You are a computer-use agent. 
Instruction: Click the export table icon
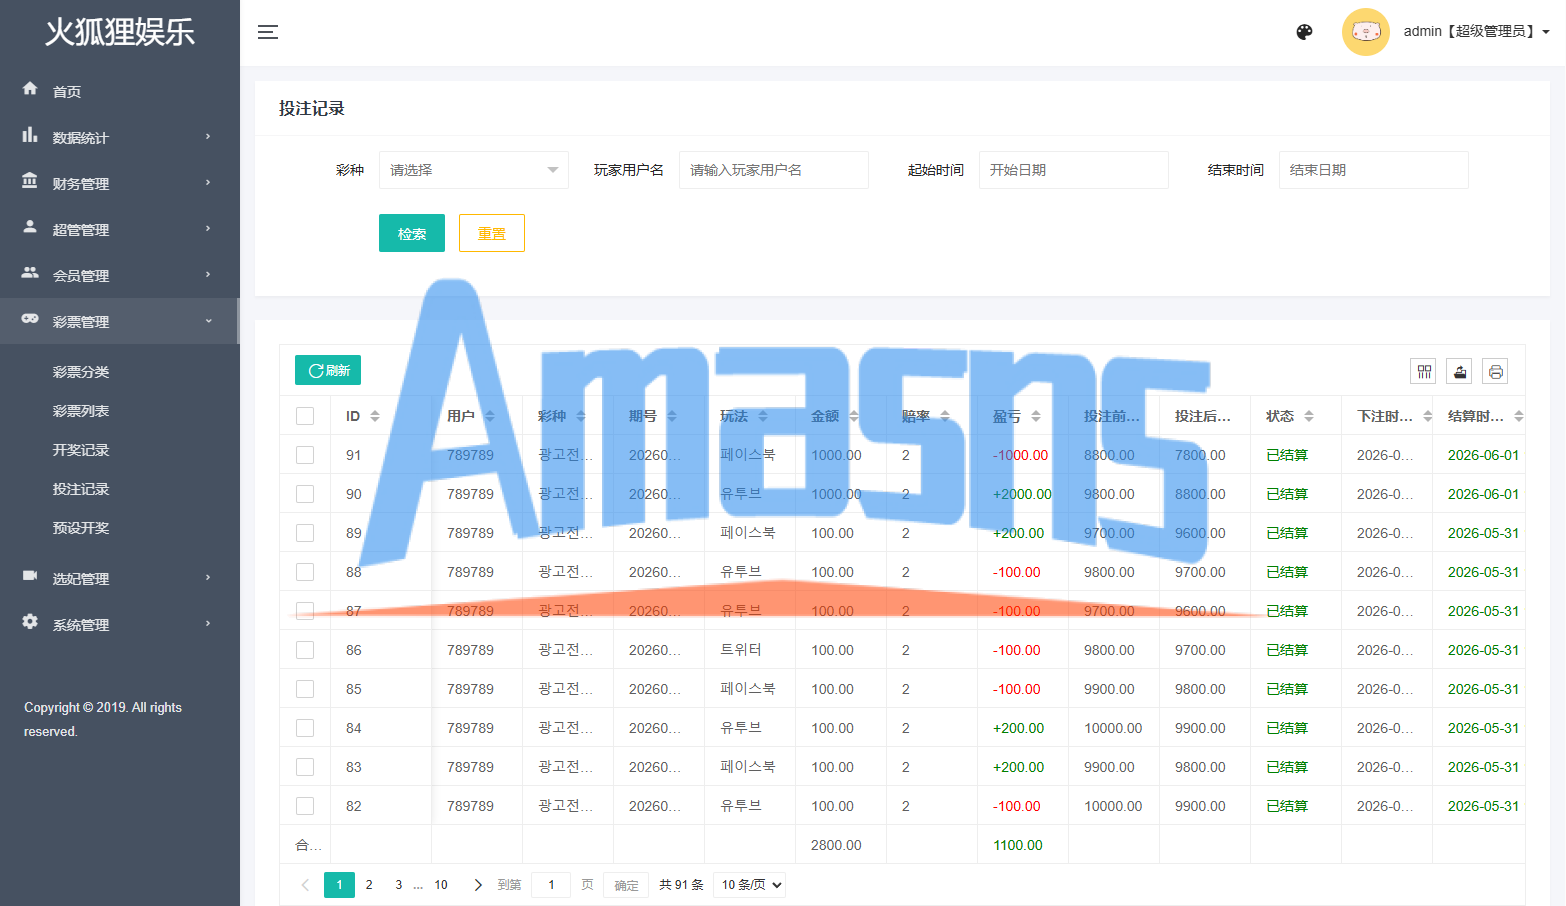(x=1460, y=372)
